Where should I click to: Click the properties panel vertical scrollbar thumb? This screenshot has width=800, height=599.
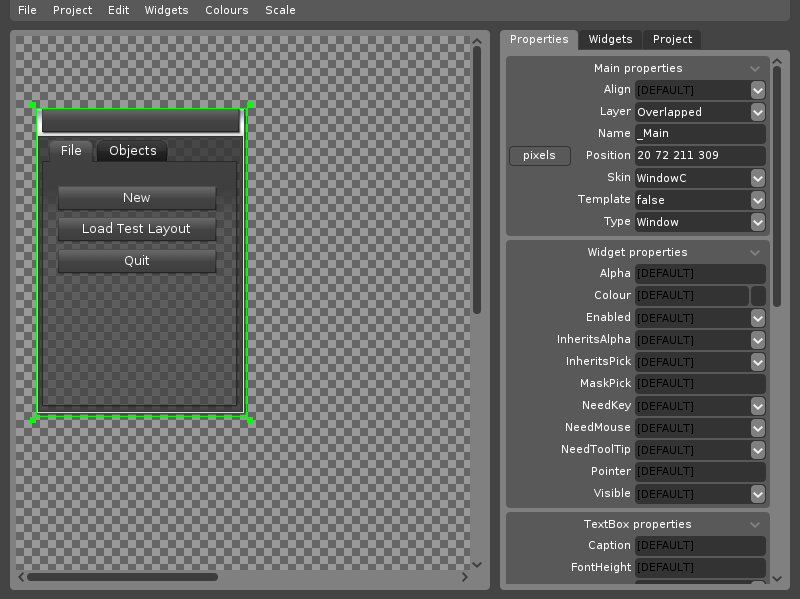tap(777, 187)
